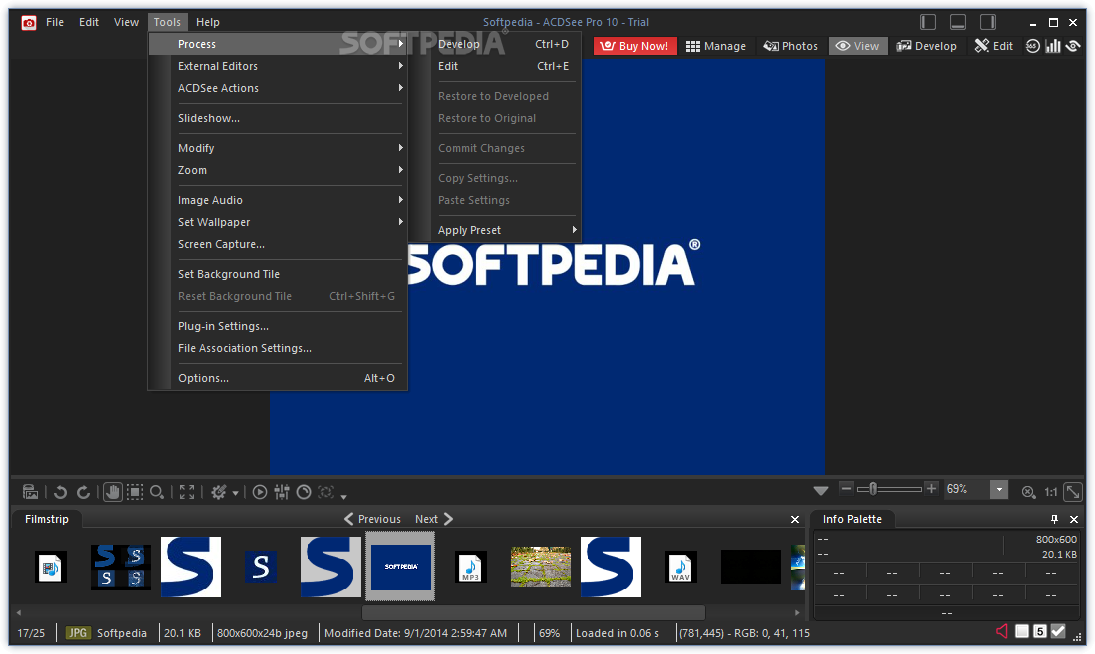Go to the Next filmstrip image
This screenshot has height=654, width=1095.
pyautogui.click(x=434, y=519)
